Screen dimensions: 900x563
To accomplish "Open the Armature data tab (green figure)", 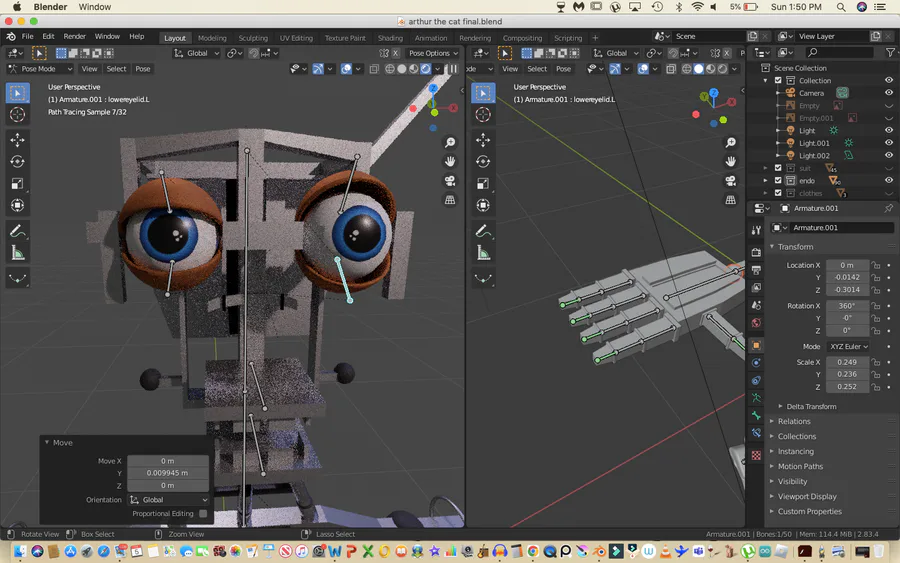I will (756, 398).
